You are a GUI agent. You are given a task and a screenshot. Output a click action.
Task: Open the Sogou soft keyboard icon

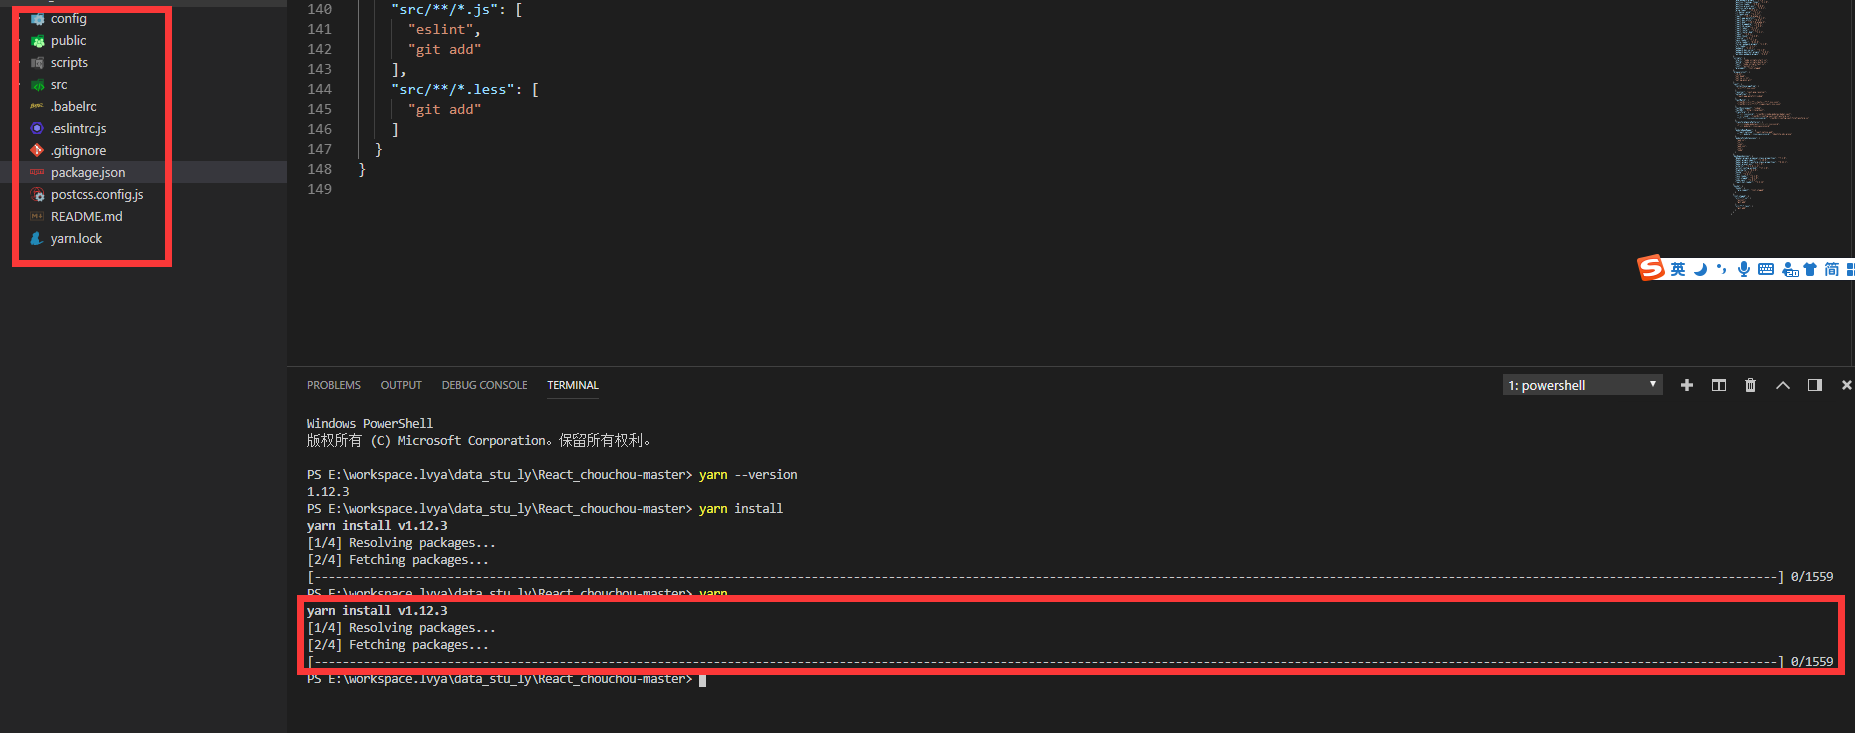coord(1766,269)
